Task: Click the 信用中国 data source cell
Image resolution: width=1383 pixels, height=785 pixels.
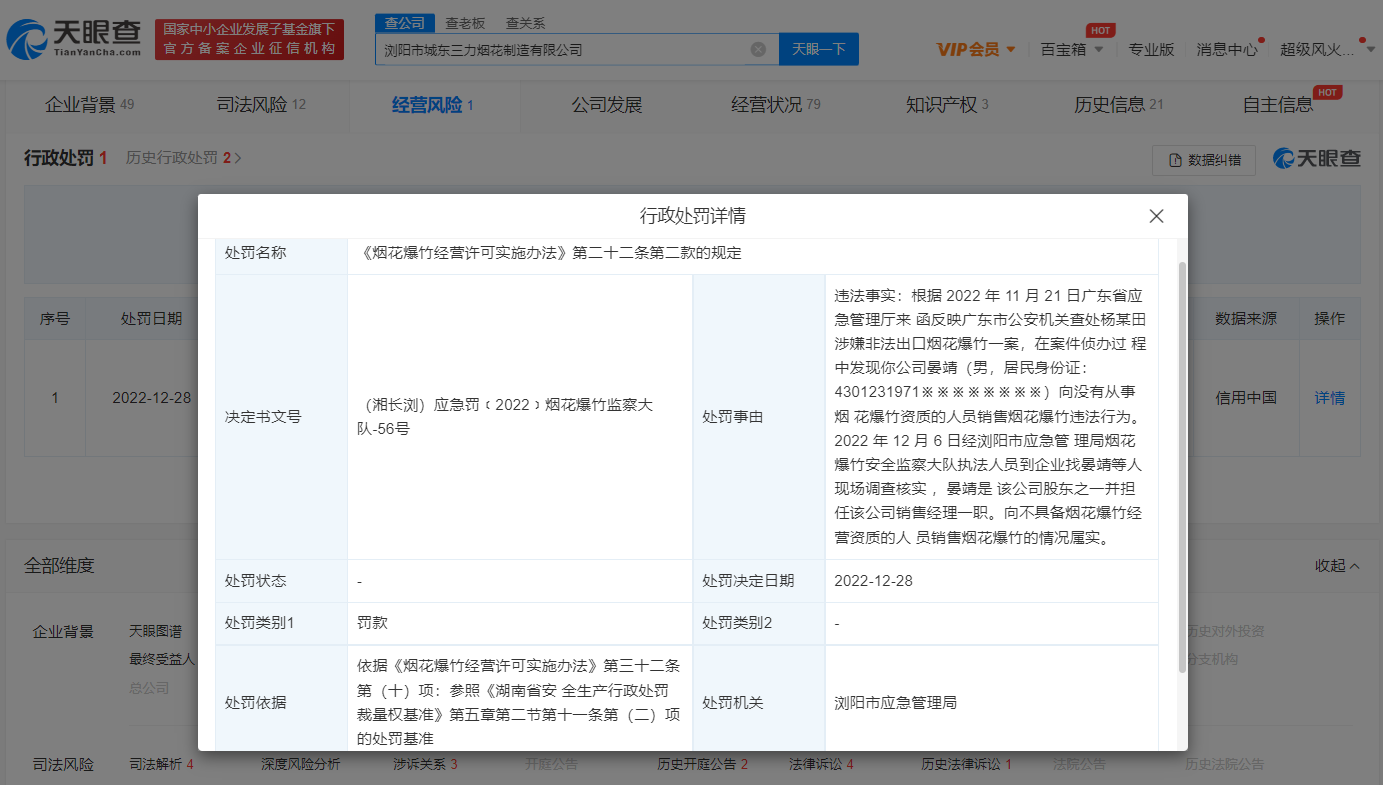Action: pos(1245,397)
